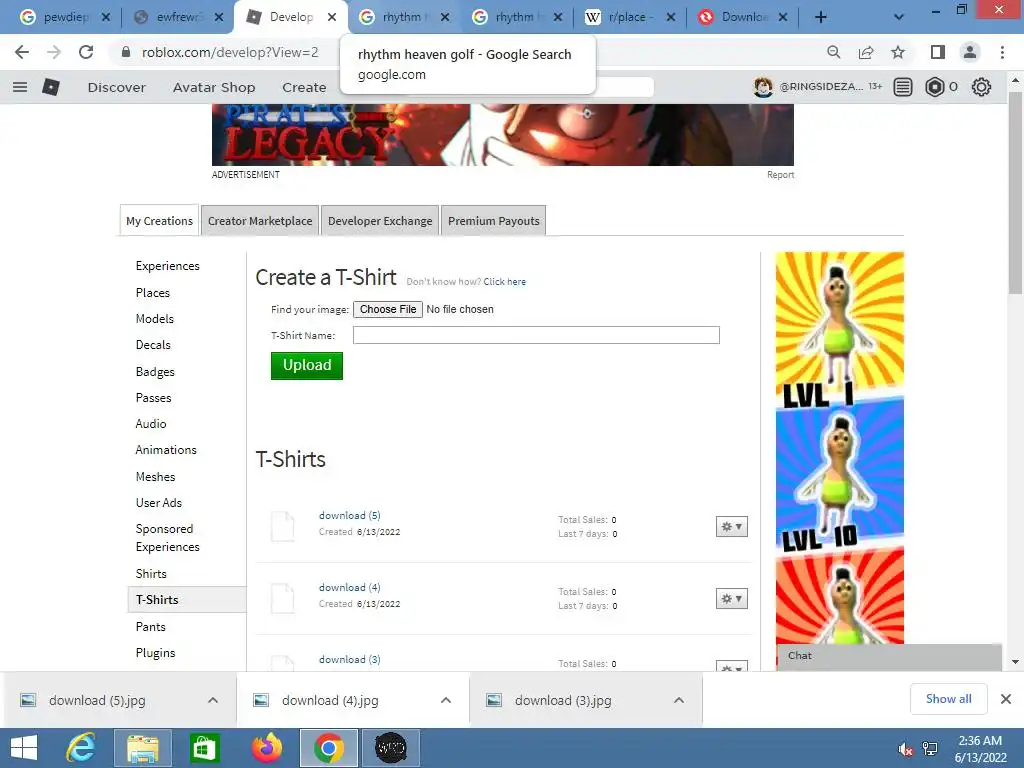Focus the T-Shirt Name input field

click(536, 335)
